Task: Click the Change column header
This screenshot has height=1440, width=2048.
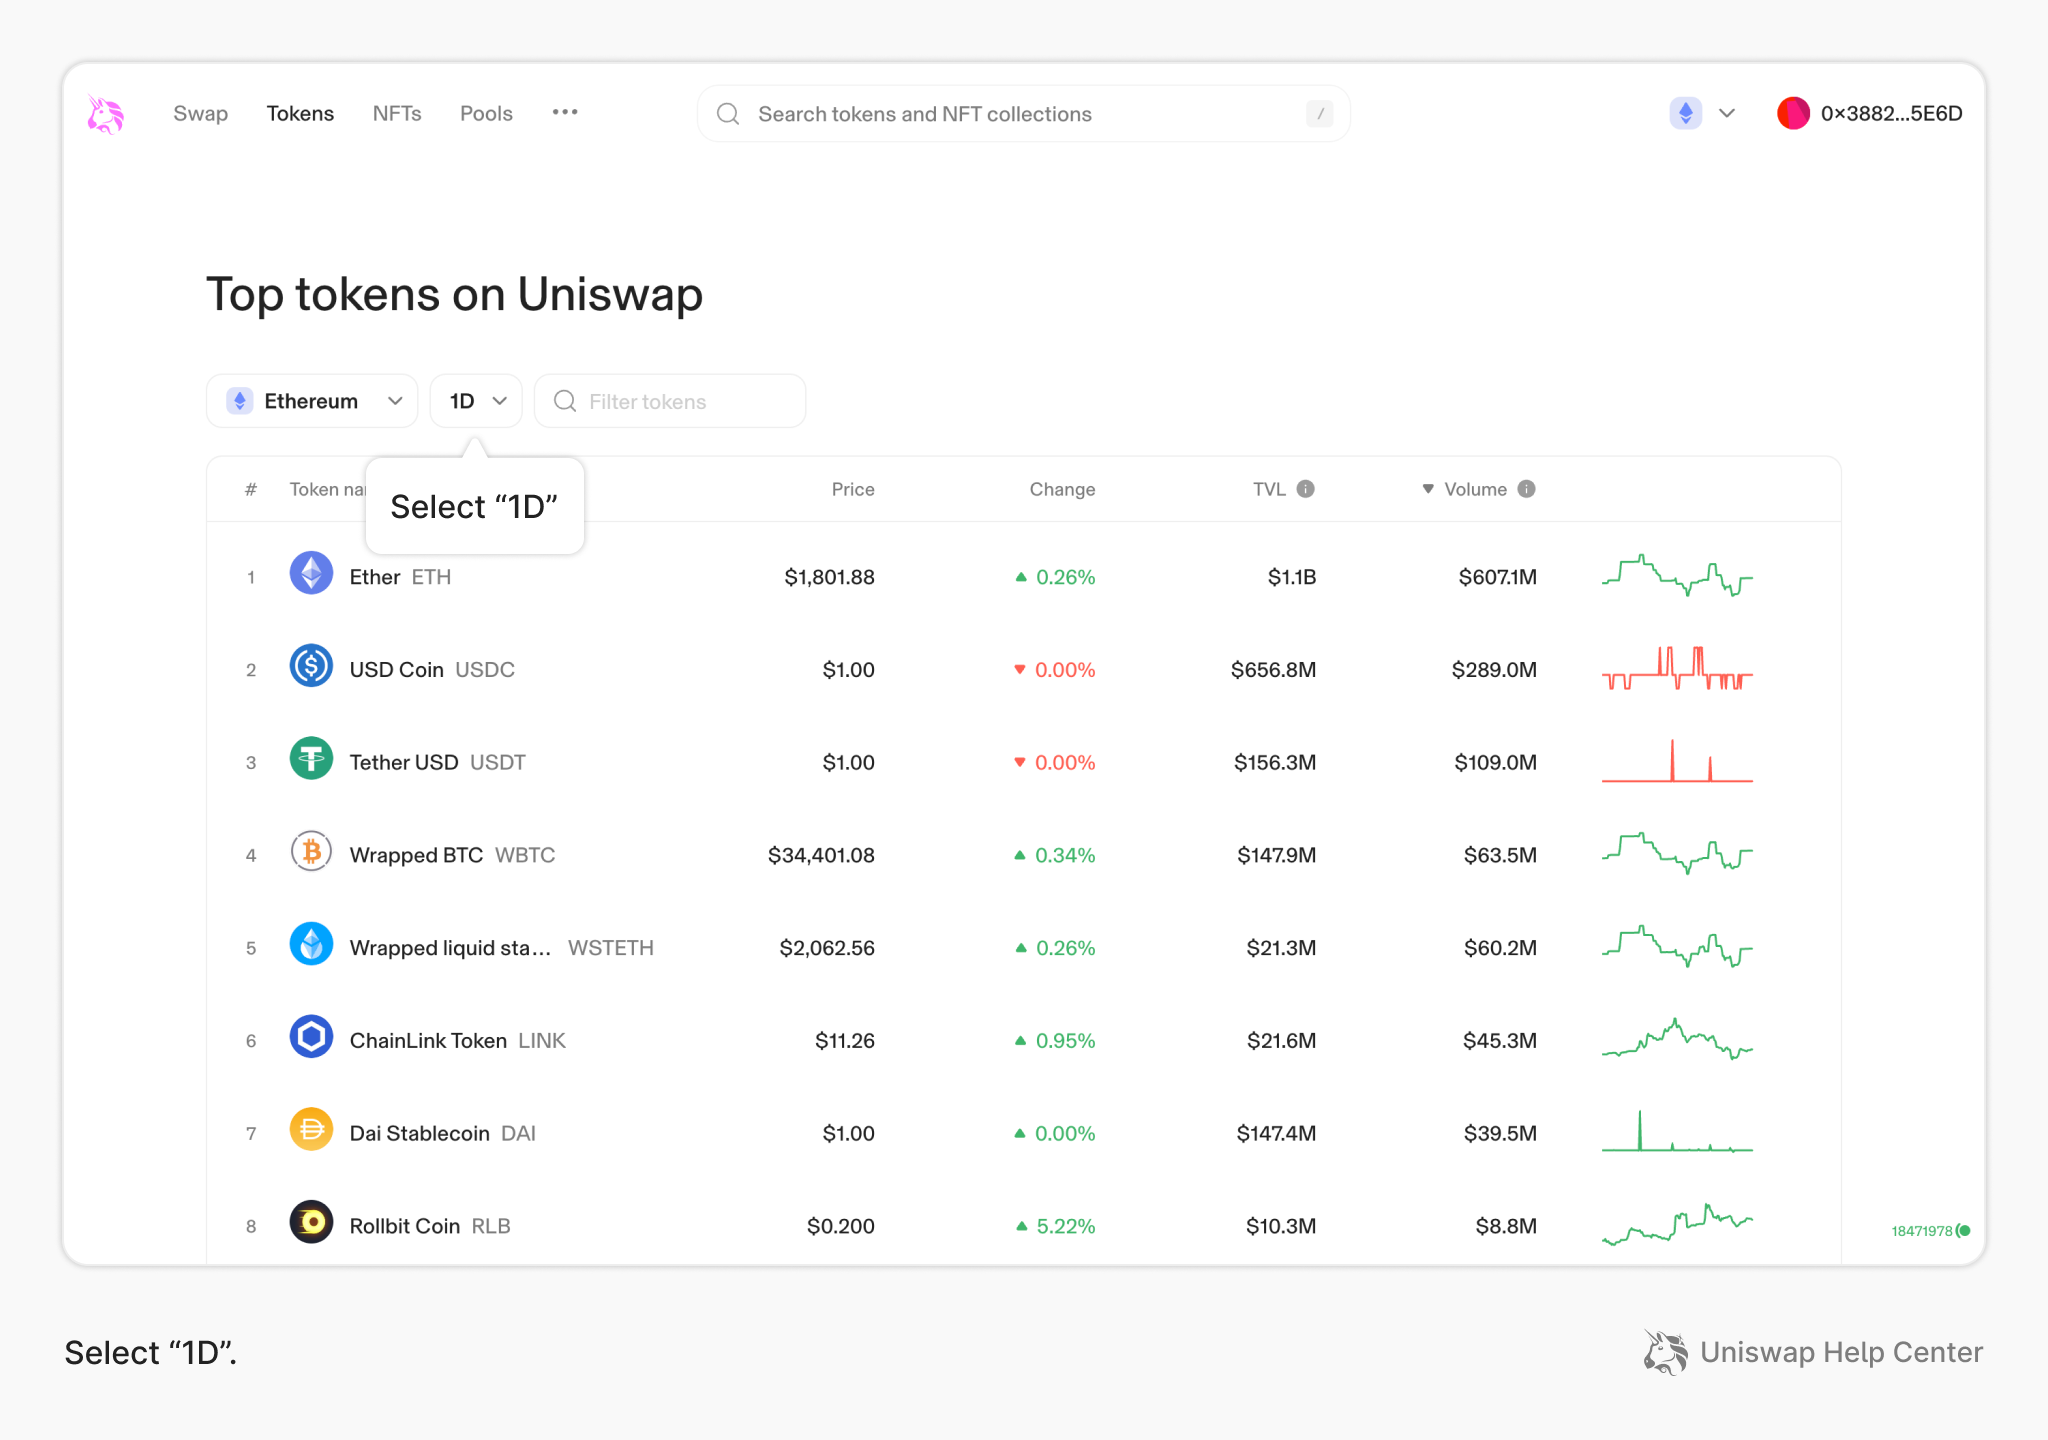Action: click(x=1062, y=489)
